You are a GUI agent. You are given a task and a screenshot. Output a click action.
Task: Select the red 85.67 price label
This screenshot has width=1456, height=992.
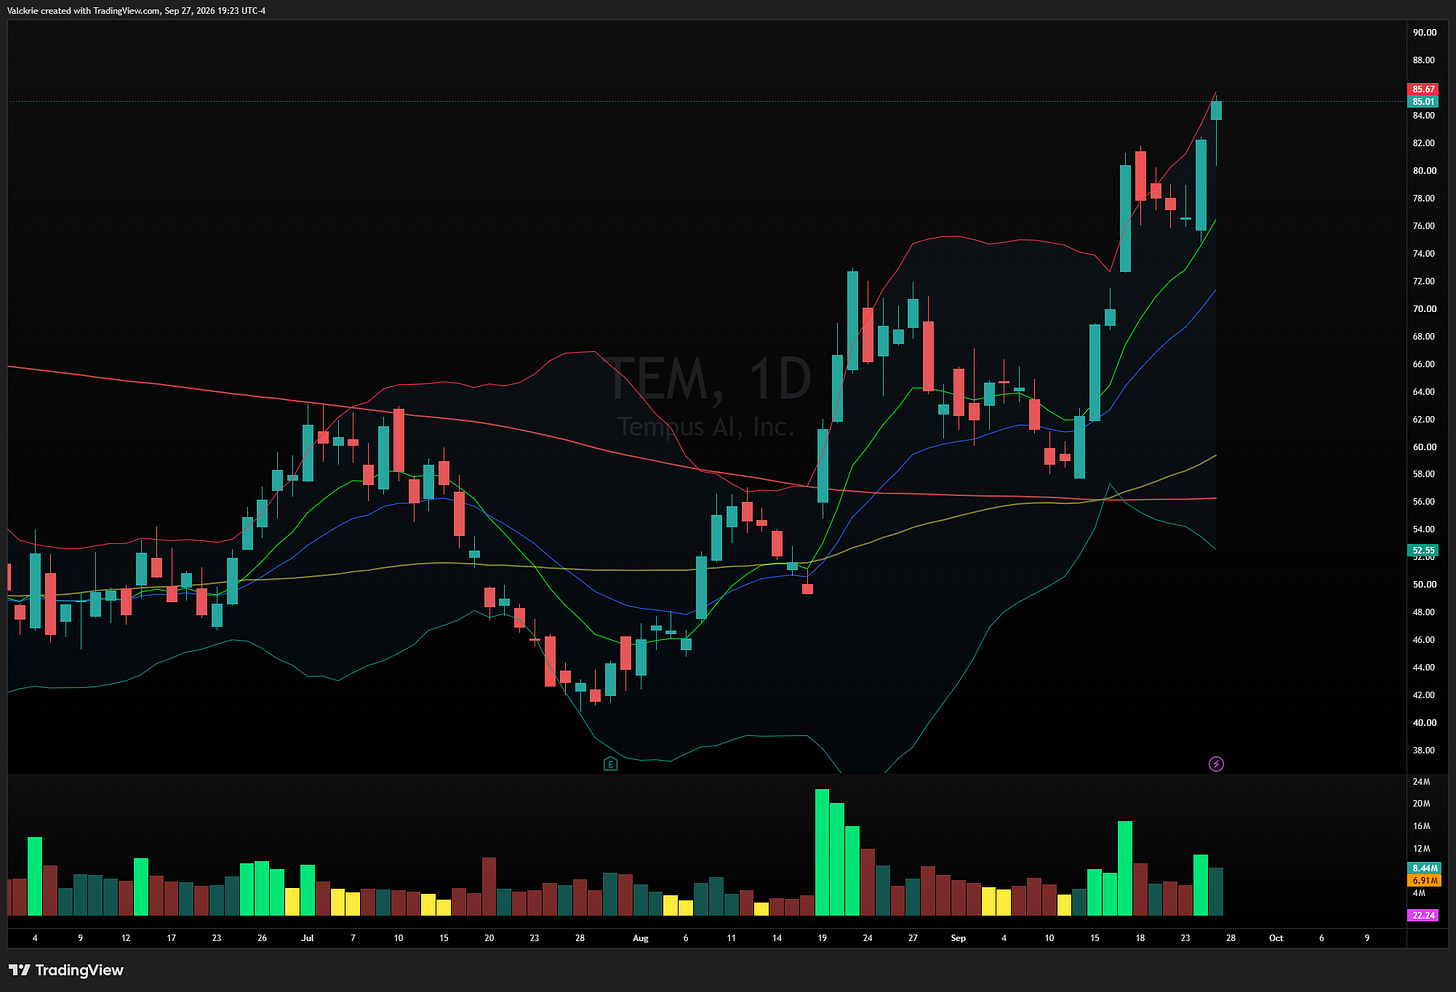[x=1424, y=89]
